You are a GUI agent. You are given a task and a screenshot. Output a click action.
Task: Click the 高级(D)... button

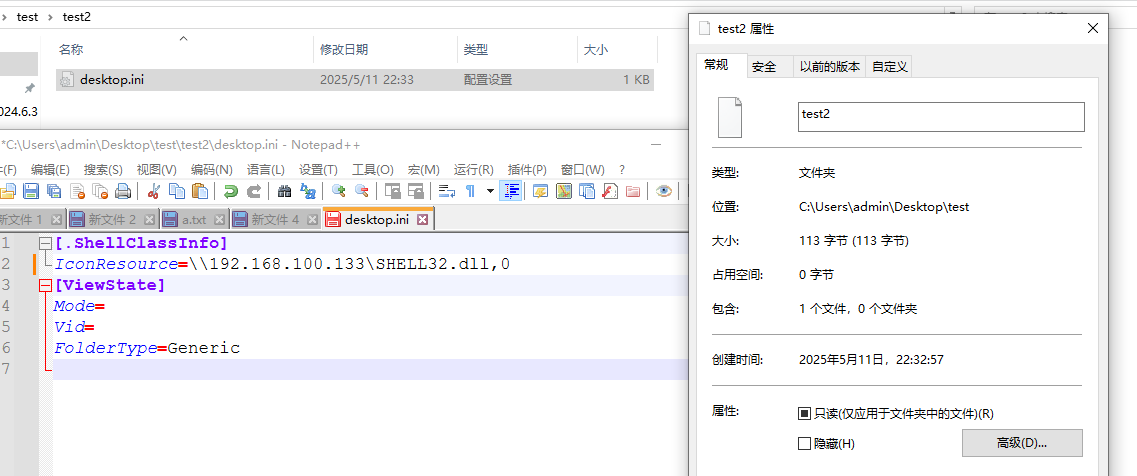coord(1022,443)
